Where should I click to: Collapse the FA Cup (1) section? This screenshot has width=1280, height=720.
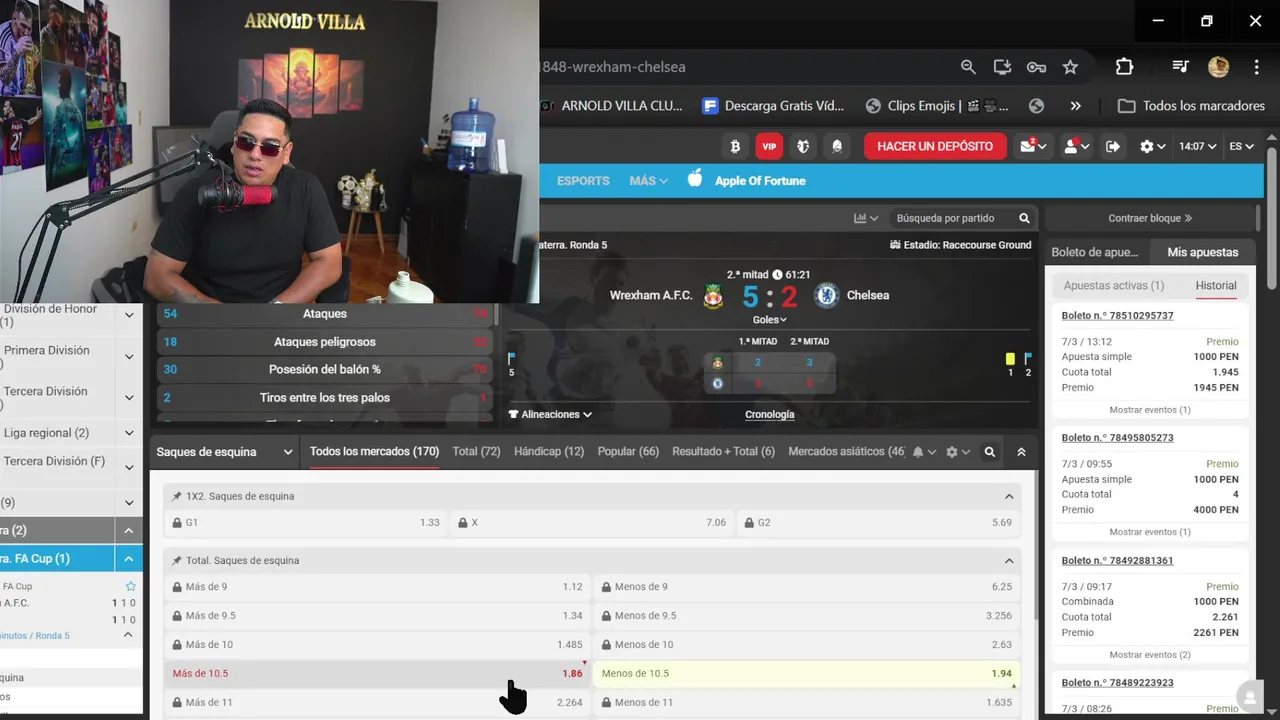click(129, 559)
